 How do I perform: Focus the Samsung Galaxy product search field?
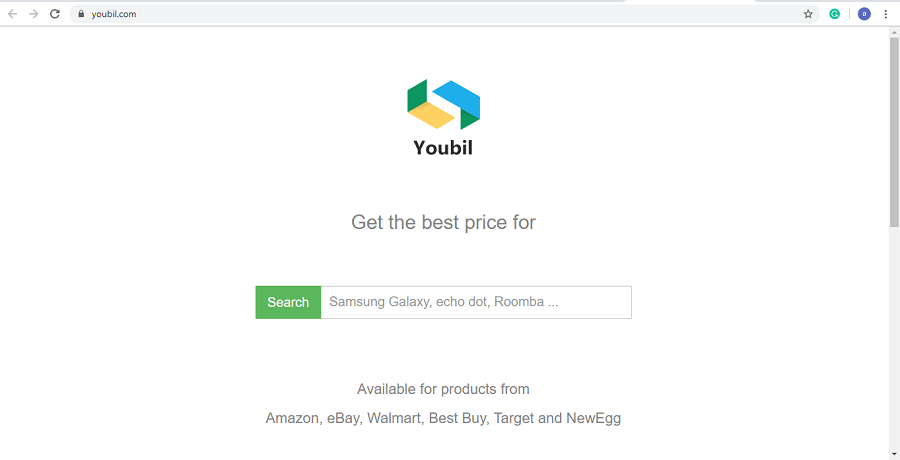[475, 302]
